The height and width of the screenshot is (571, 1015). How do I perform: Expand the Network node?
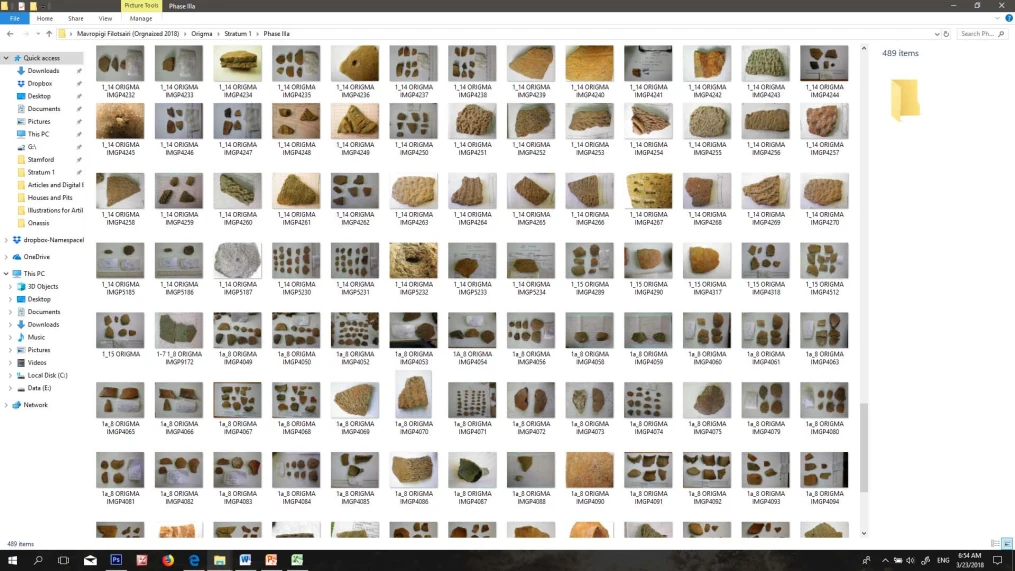6,405
